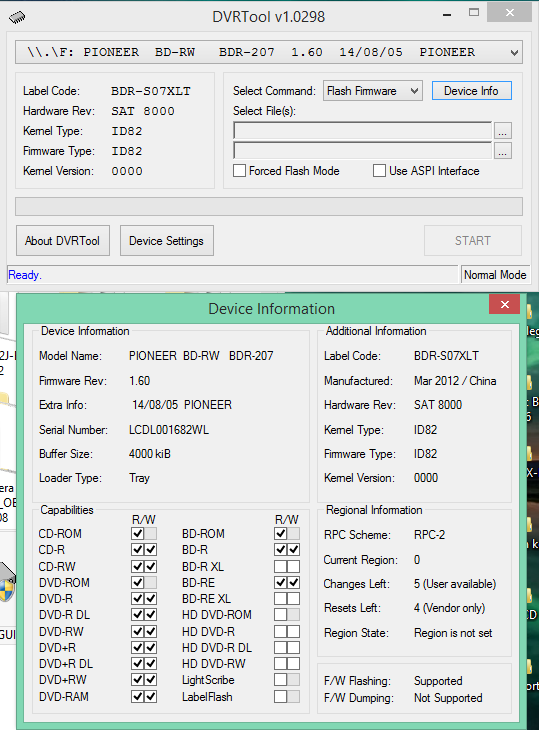Click the first file path input field

click(x=363, y=131)
